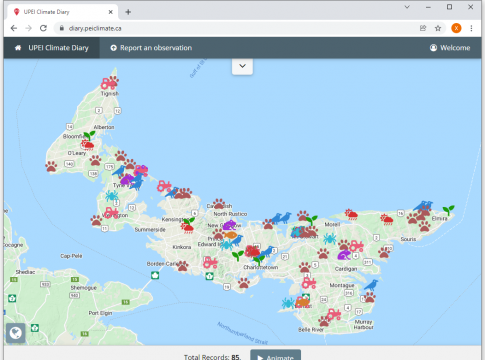Click the rain cloud marker near Kensington
The image size is (485, 360).
tap(187, 228)
